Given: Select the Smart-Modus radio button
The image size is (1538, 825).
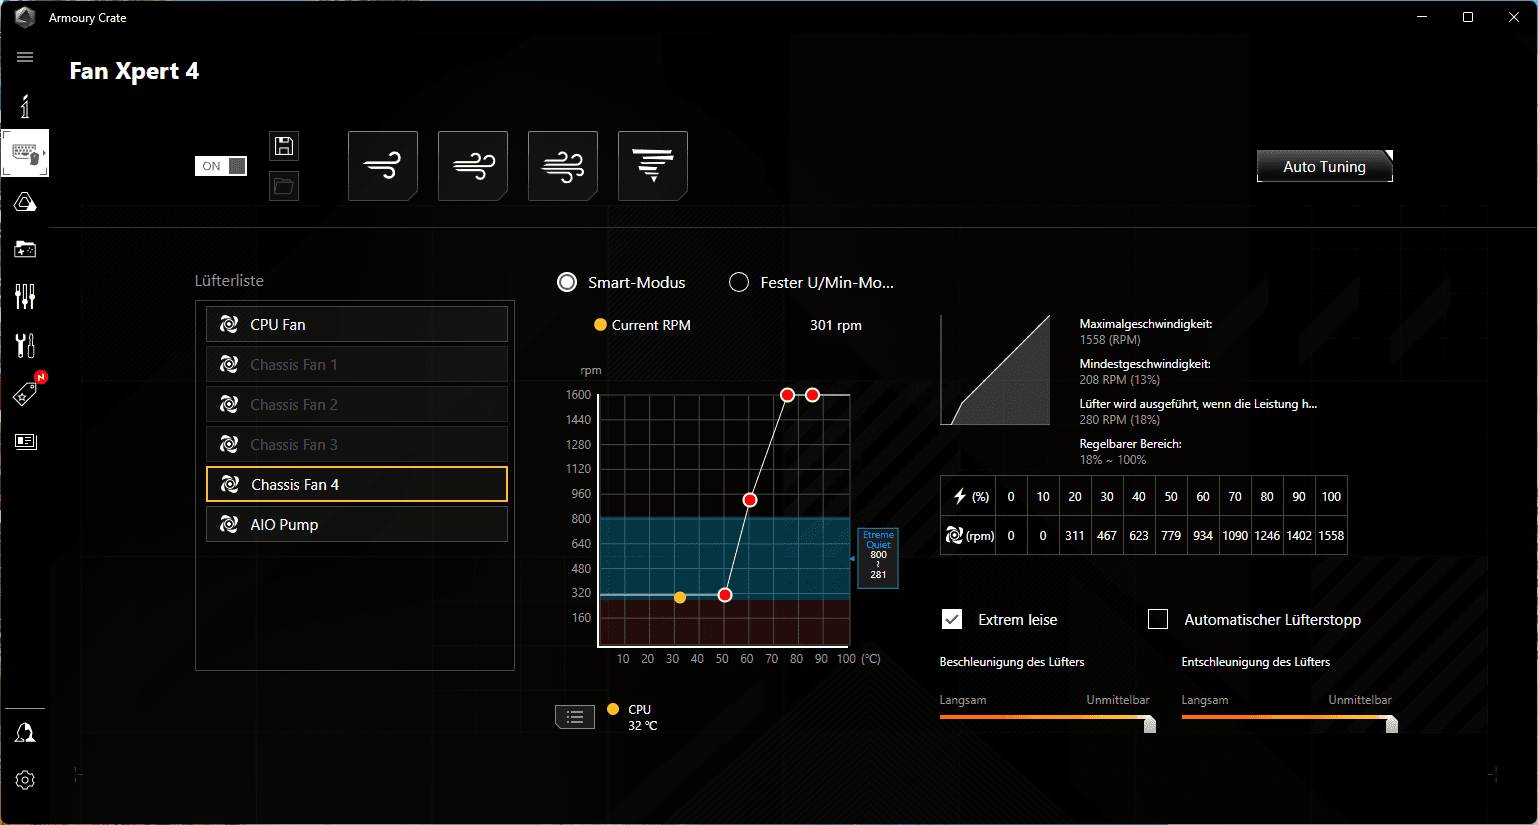Looking at the screenshot, I should (567, 282).
